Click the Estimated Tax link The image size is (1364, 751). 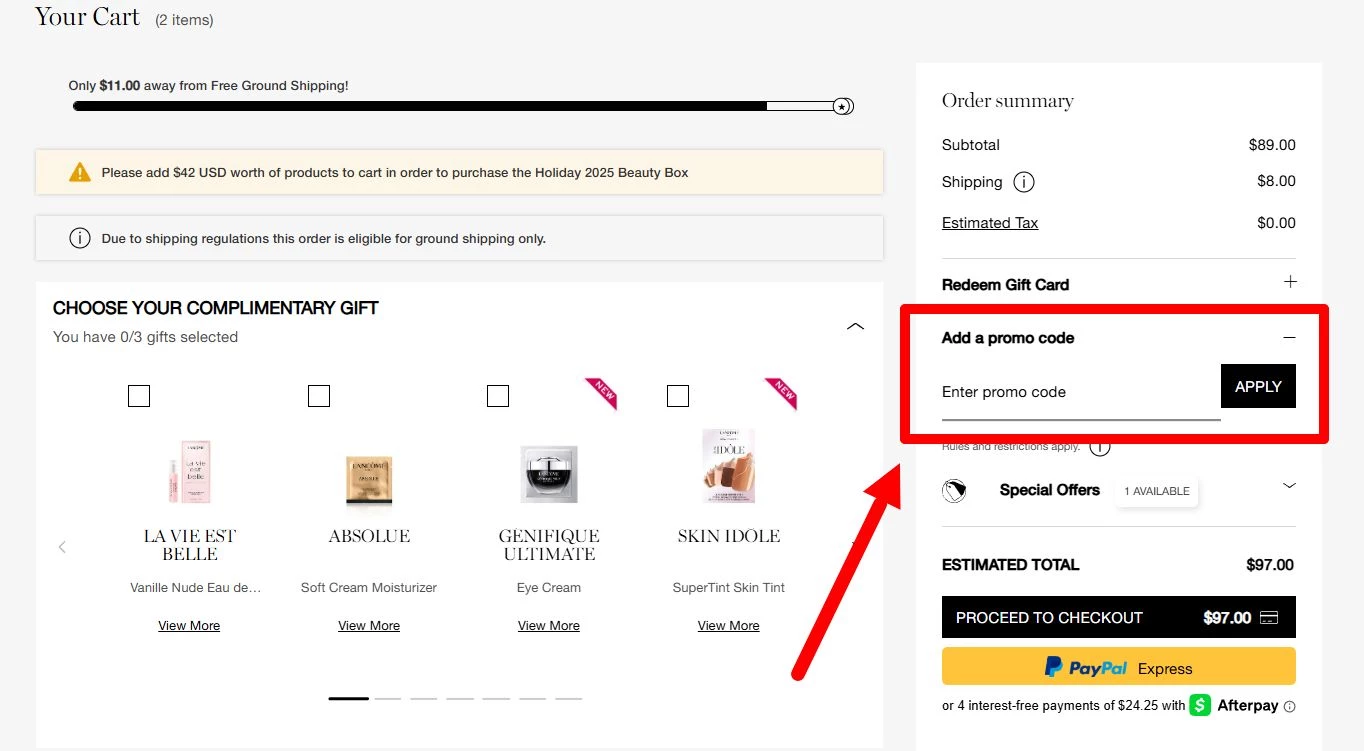pos(990,223)
